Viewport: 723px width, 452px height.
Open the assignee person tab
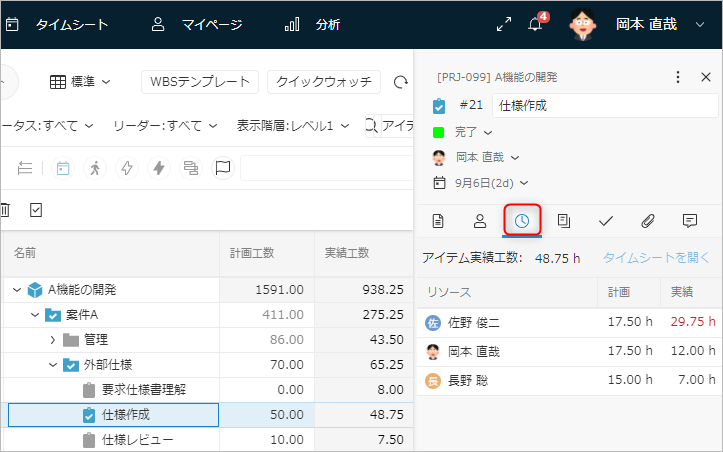click(479, 220)
